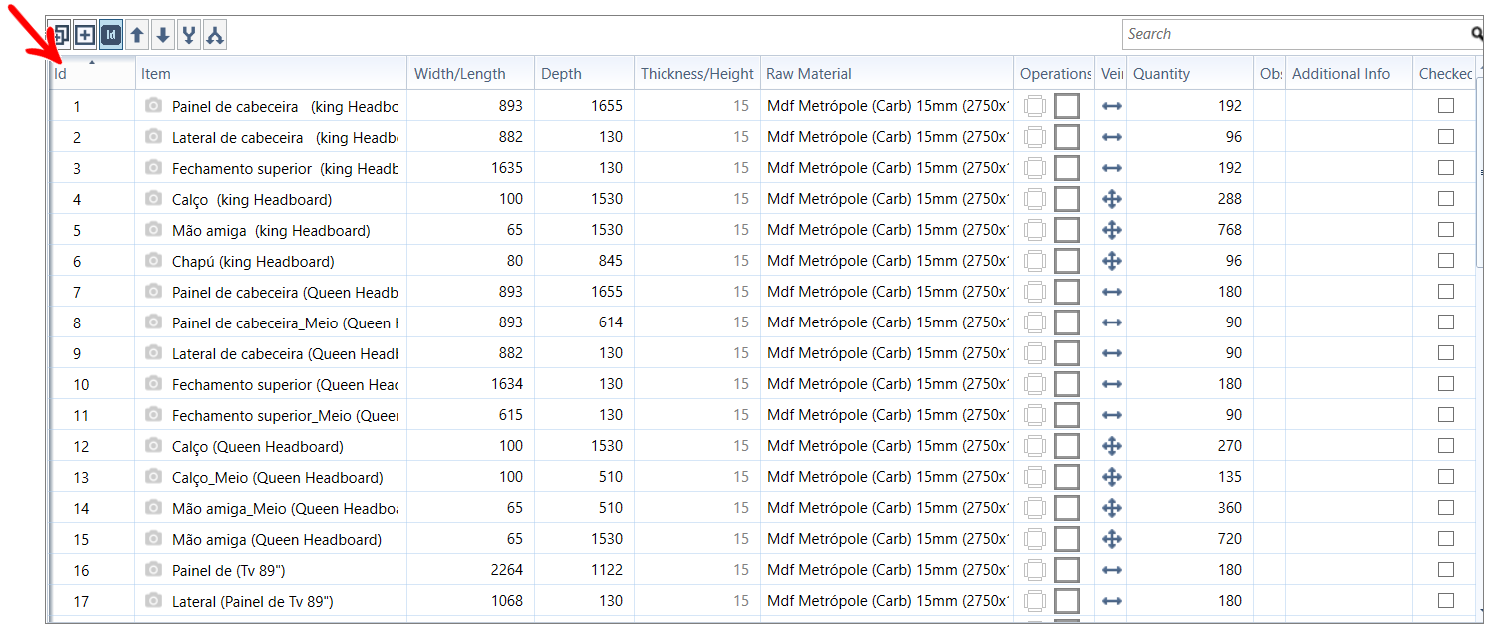Click the Item column header
The image size is (1486, 629).
270,74
